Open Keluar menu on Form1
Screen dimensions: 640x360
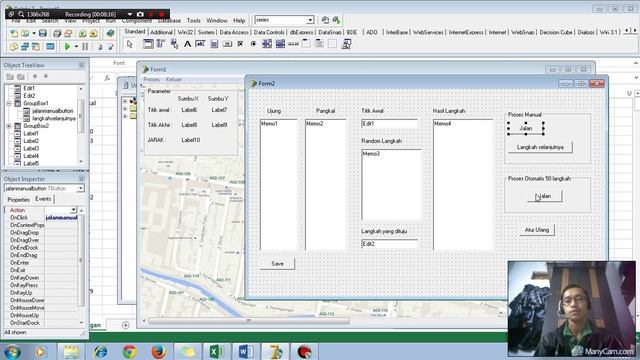(174, 79)
